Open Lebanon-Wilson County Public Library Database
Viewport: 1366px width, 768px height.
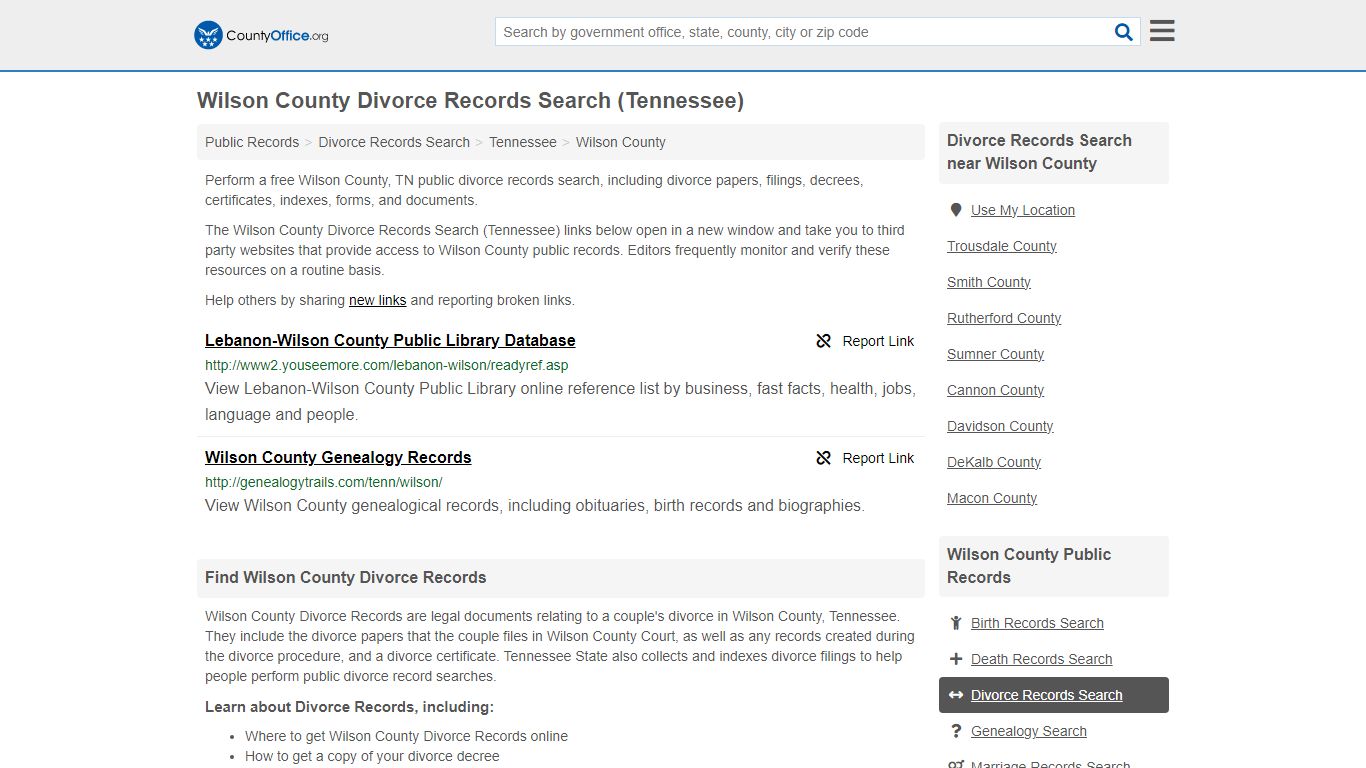[390, 340]
